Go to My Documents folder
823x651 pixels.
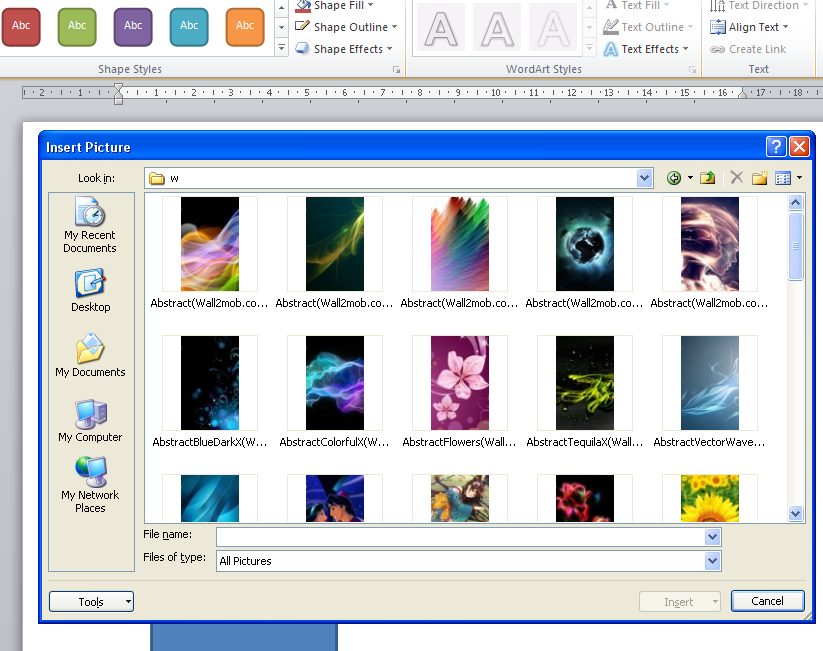[x=90, y=356]
